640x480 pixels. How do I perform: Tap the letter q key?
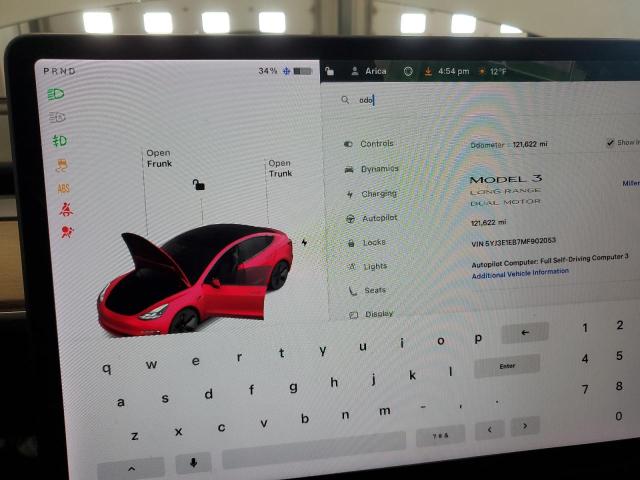click(107, 368)
